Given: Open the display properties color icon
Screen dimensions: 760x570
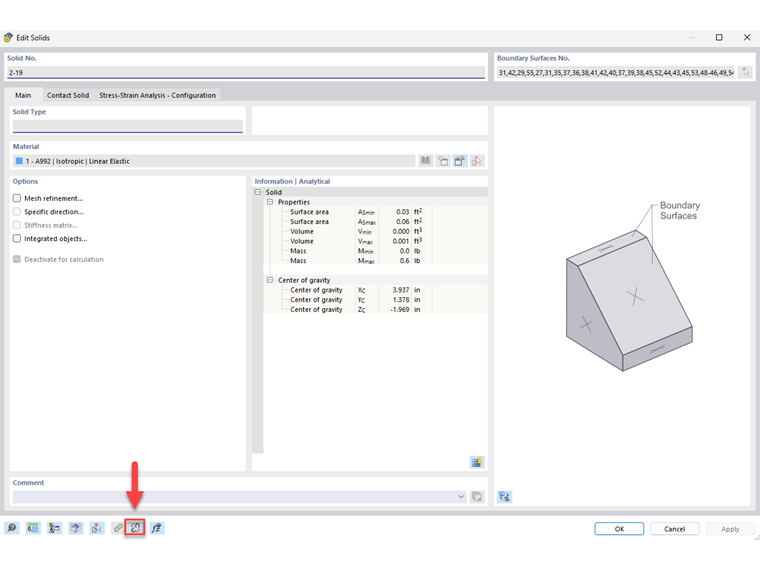Looking at the screenshot, I should 54,528.
